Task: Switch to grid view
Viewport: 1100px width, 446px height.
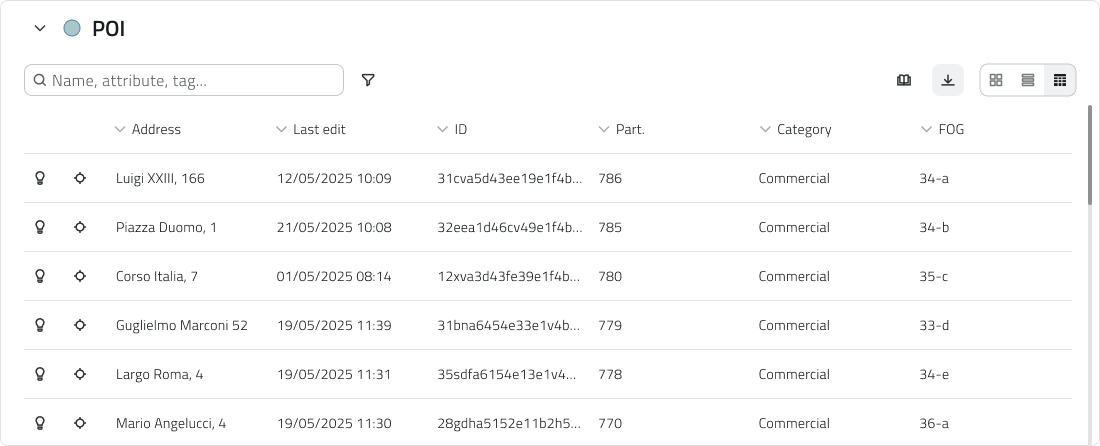Action: (x=996, y=80)
